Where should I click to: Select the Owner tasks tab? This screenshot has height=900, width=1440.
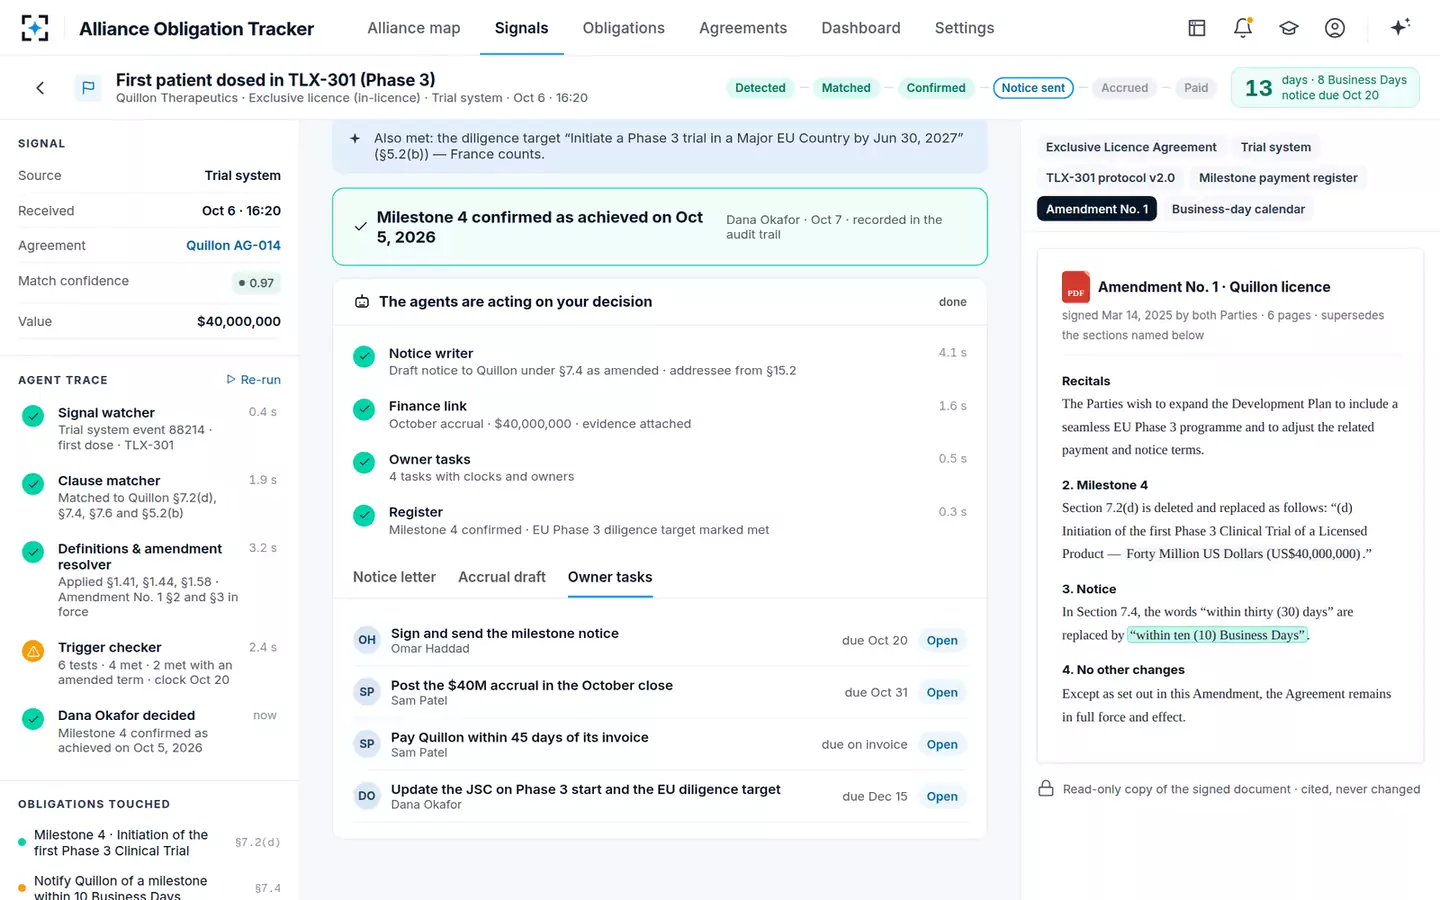pyautogui.click(x=610, y=577)
